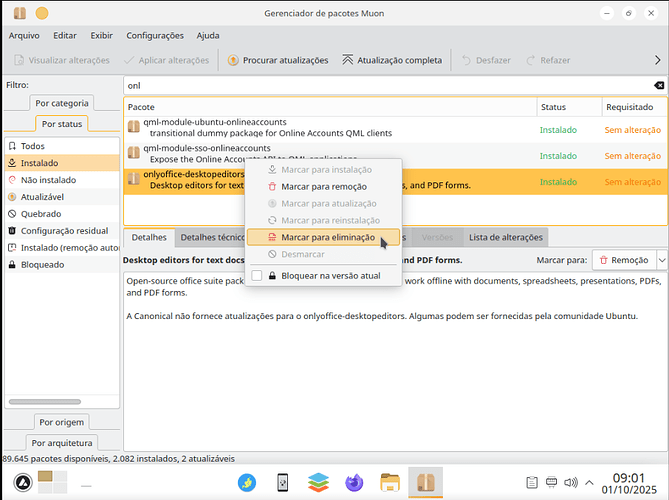Expand the Por categoria filter section
669x500 pixels.
tap(62, 103)
